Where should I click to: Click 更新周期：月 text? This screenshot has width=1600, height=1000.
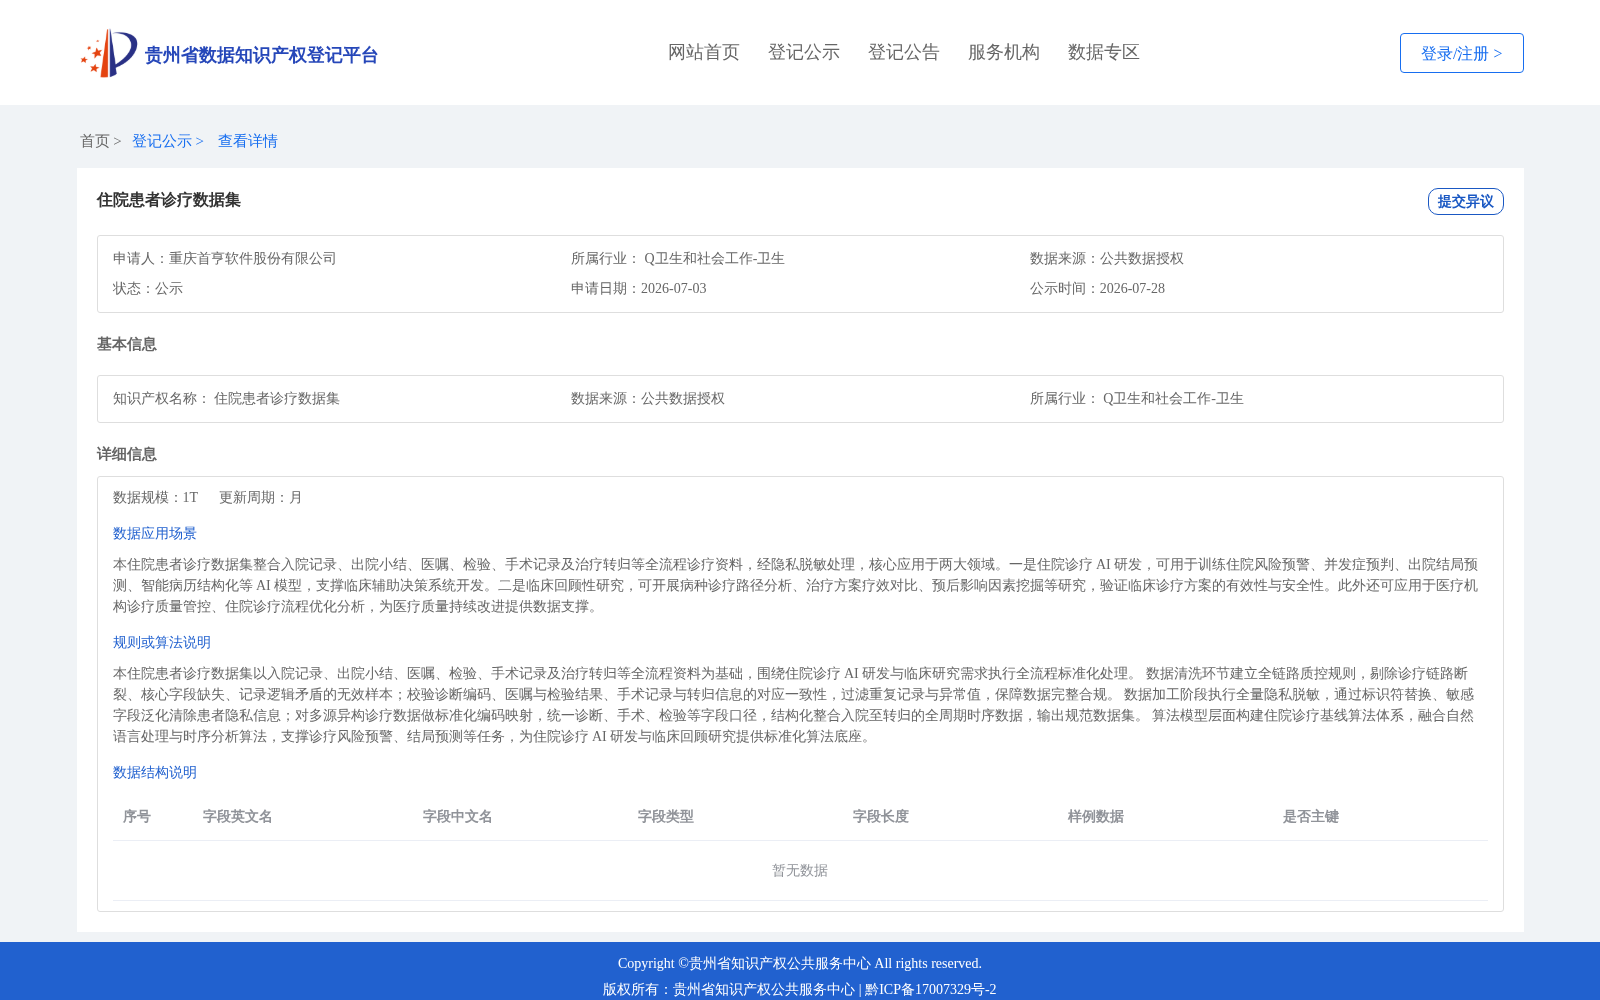[261, 497]
